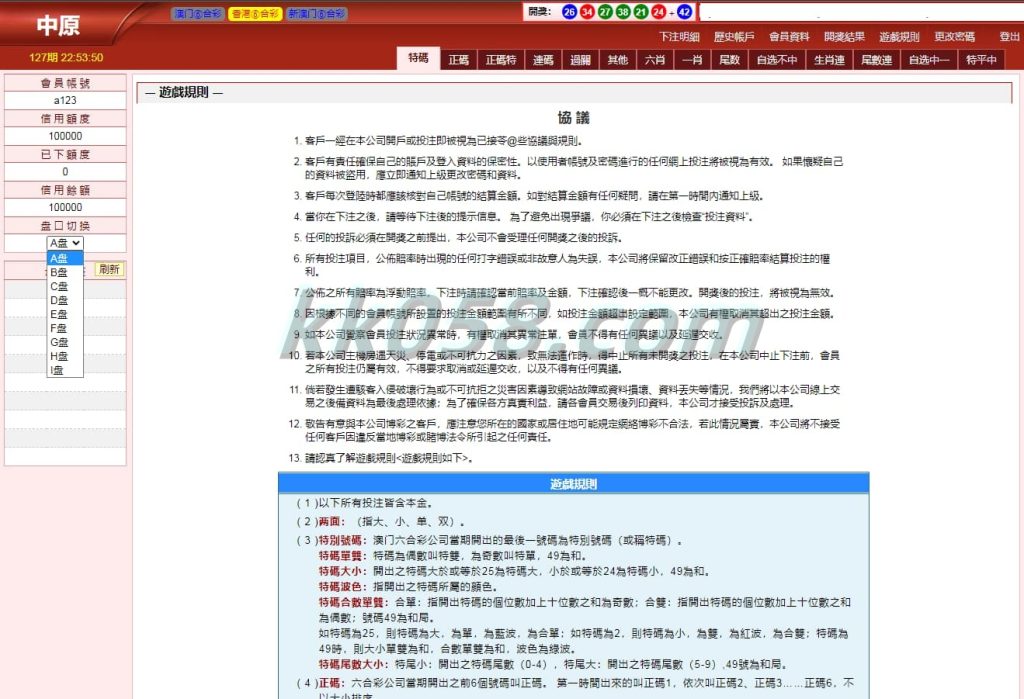Choose the I盤 option in the dropdown
Image resolution: width=1024 pixels, height=699 pixels.
59,370
